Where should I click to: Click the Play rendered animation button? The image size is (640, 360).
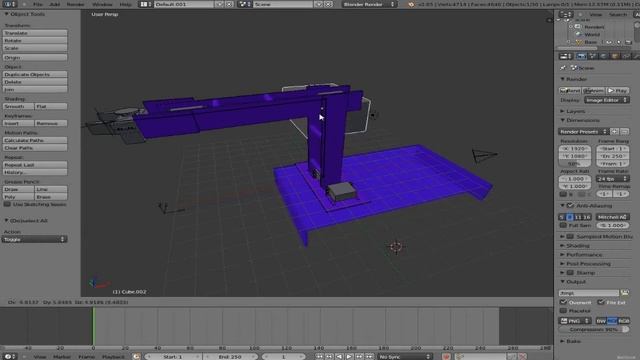click(618, 90)
